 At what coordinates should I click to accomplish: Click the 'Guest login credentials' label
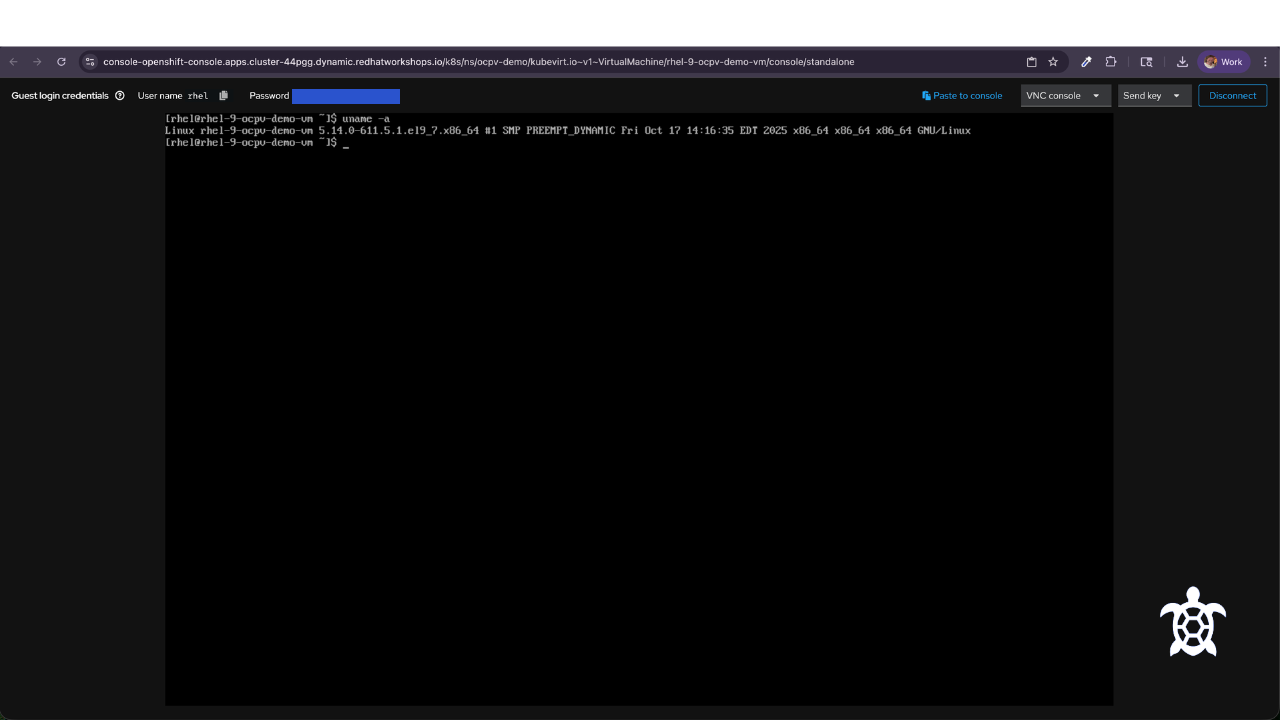(60, 96)
